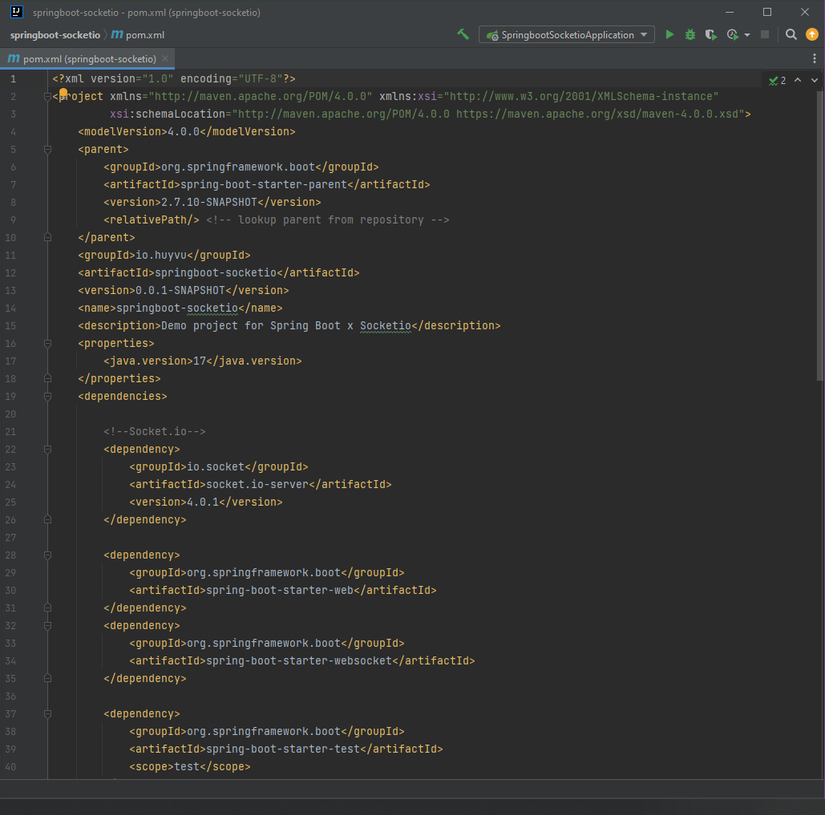Build the project using the hammer icon

(x=462, y=33)
